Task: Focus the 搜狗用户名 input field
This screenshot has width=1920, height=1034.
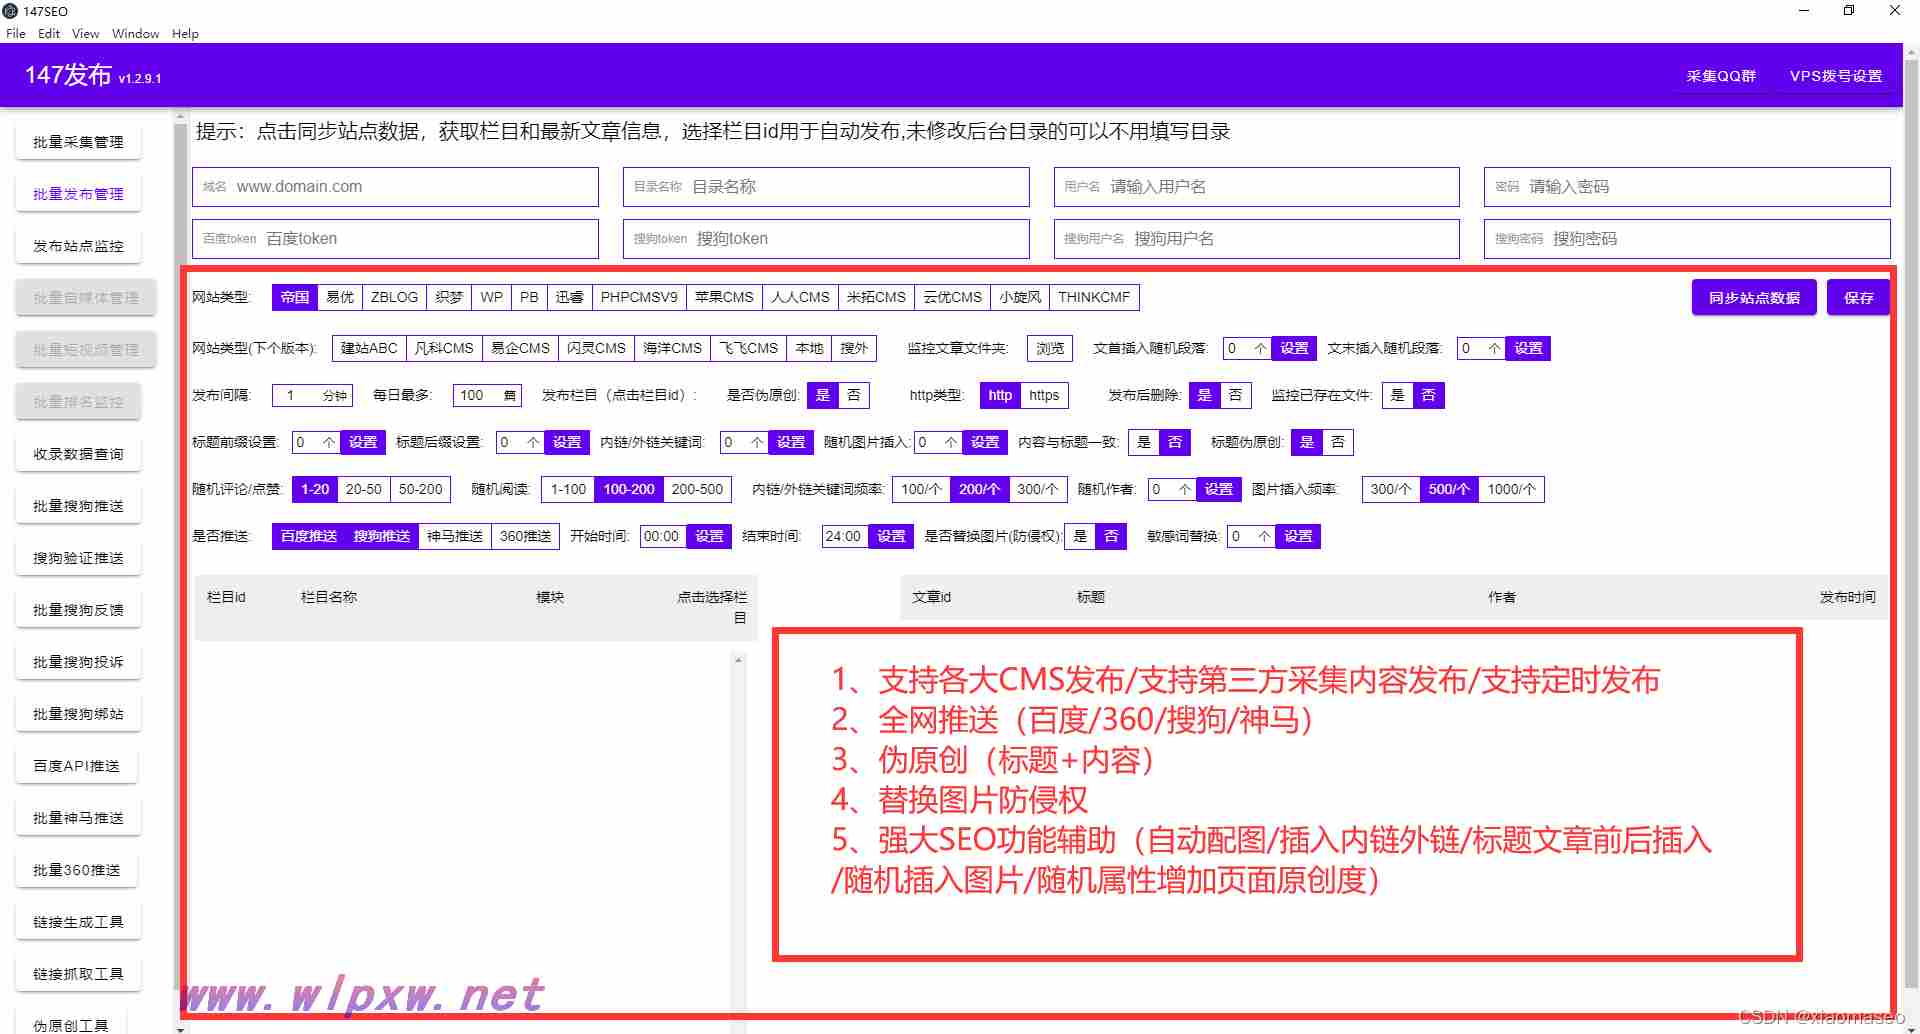Action: click(1257, 239)
